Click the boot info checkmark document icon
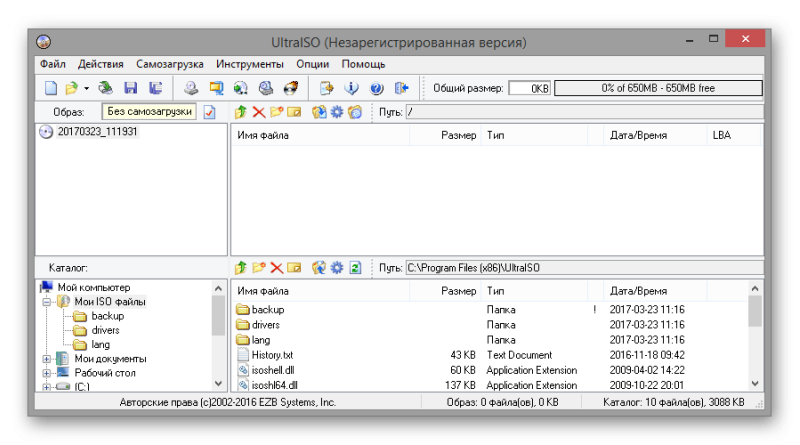 click(x=210, y=112)
